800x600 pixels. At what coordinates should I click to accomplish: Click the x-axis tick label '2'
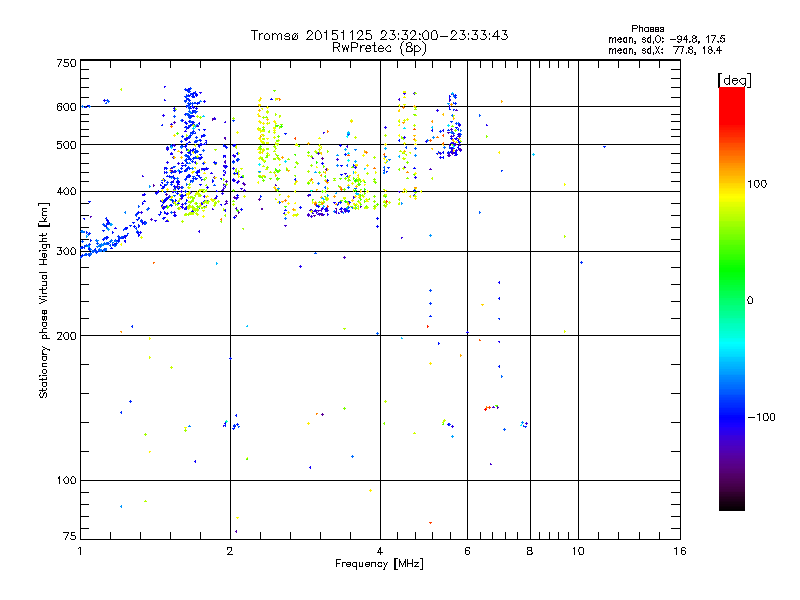pos(230,551)
